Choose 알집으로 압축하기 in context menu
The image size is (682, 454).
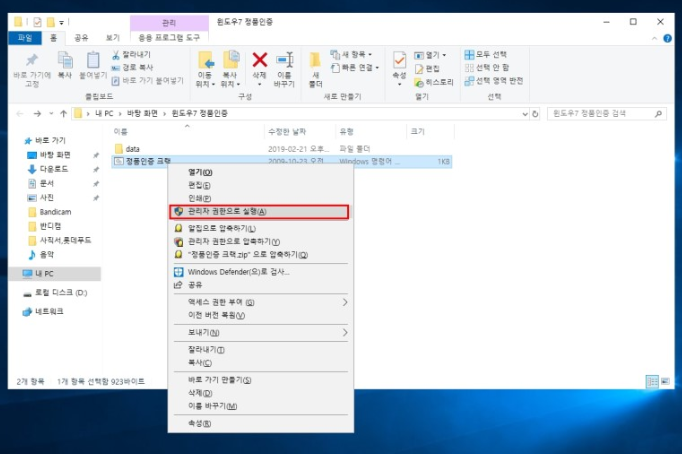pyautogui.click(x=261, y=228)
